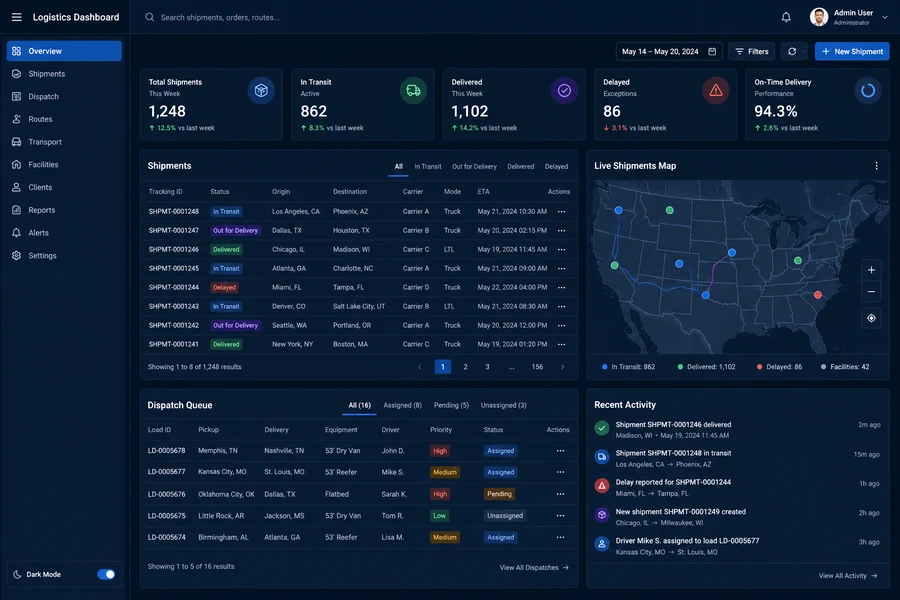This screenshot has width=900, height=600.
Task: Open actions menu for SHPMT-0001244
Action: (561, 288)
